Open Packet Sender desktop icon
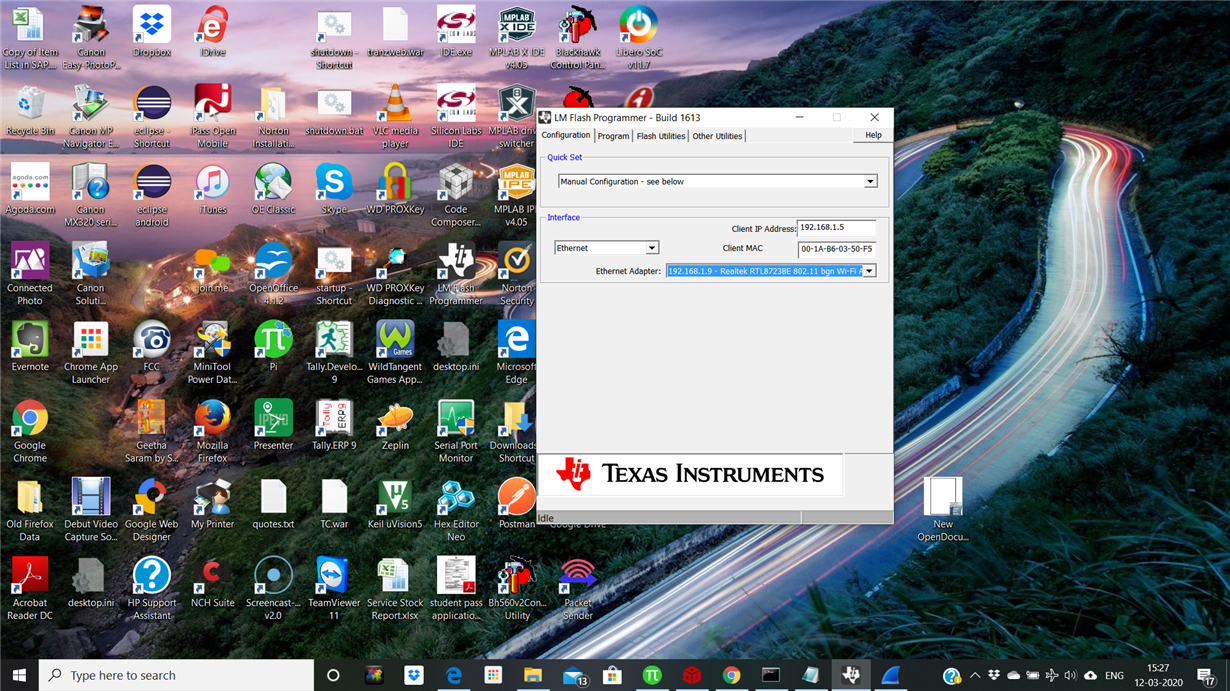Screen dimensions: 1230x691 (x=577, y=589)
